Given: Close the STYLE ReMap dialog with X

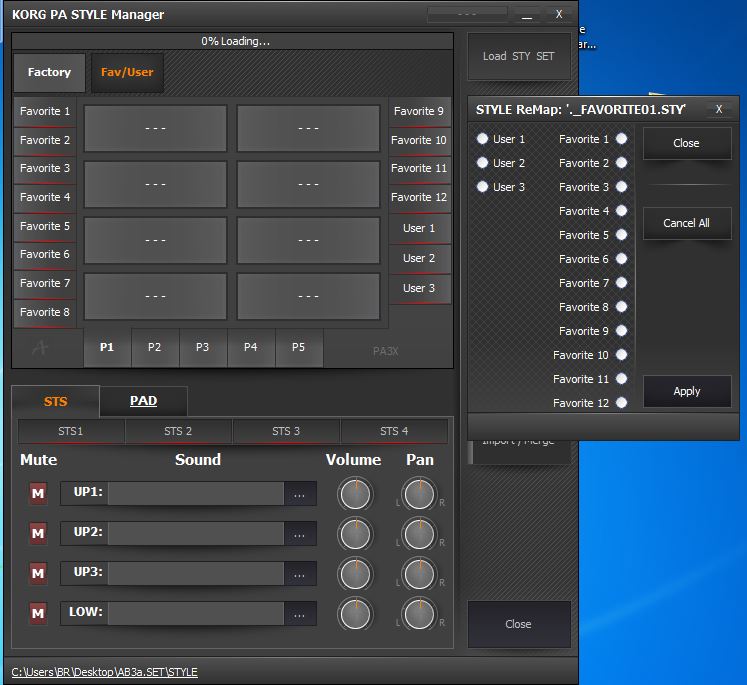Looking at the screenshot, I should [x=719, y=109].
